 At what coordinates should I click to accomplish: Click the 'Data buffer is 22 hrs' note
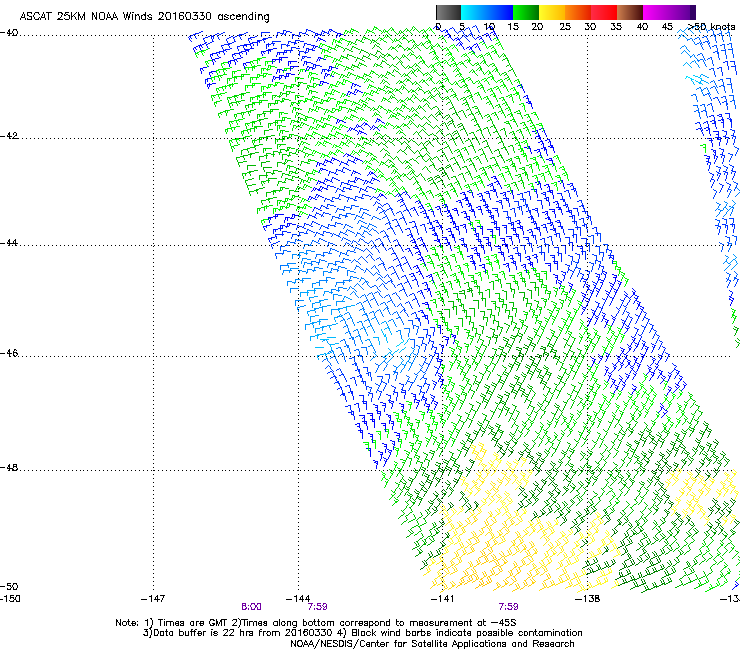pos(363,633)
